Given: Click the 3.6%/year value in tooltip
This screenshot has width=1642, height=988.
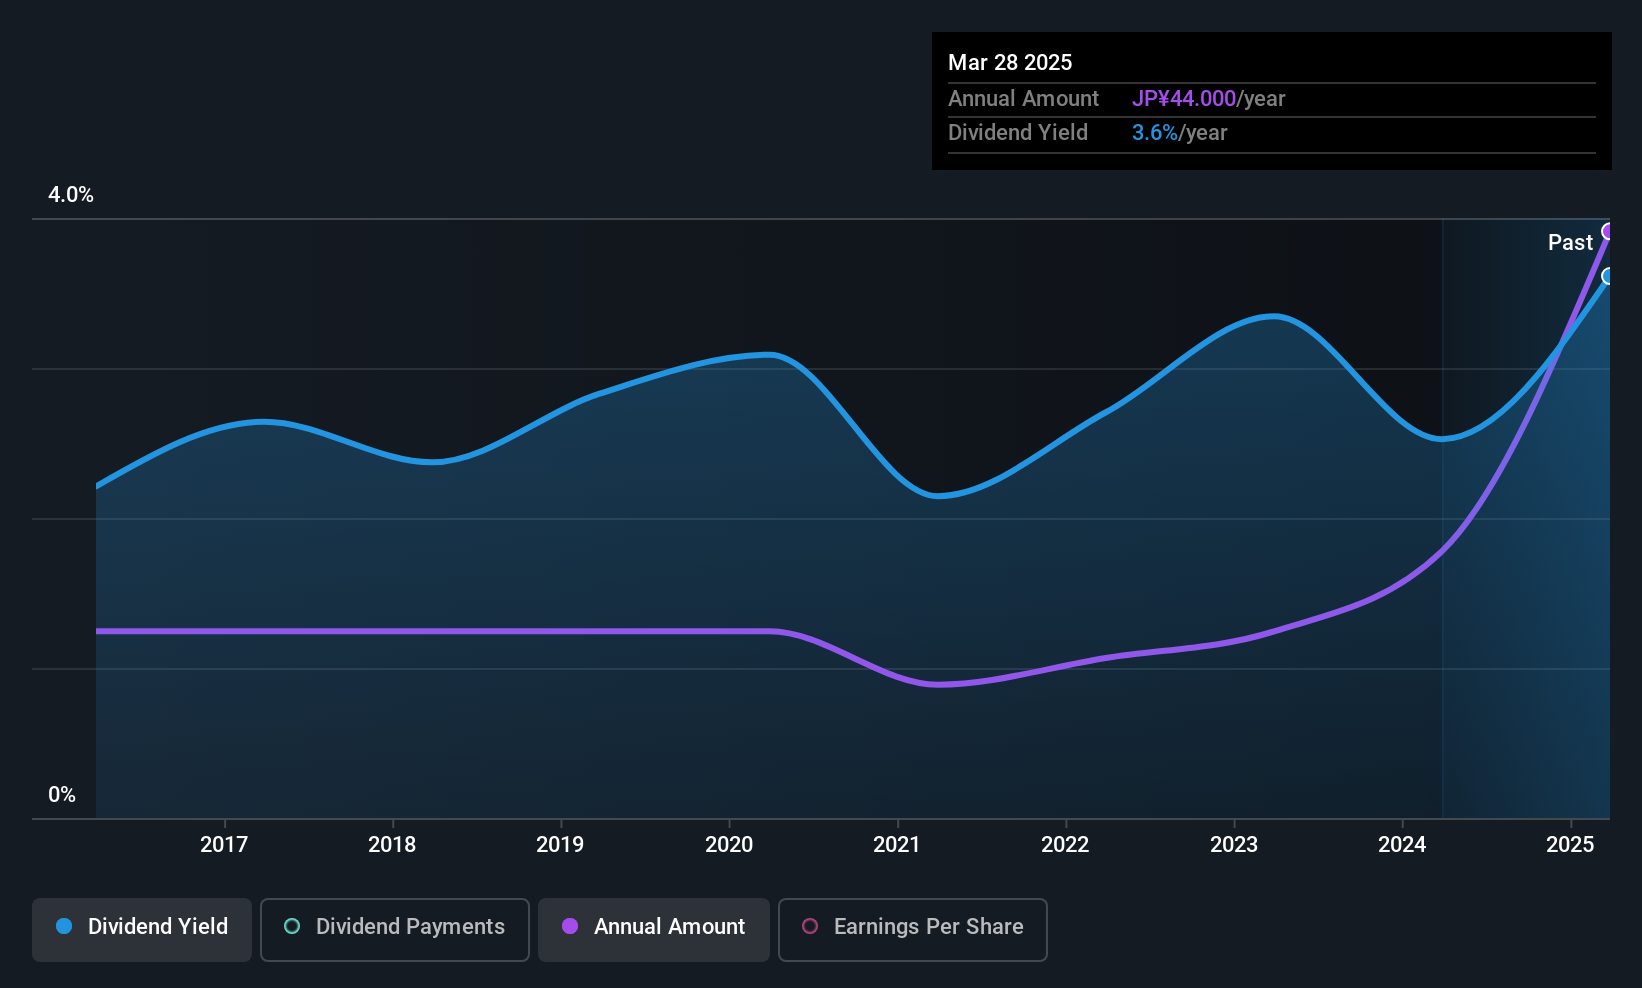Looking at the screenshot, I should pyautogui.click(x=1179, y=133).
